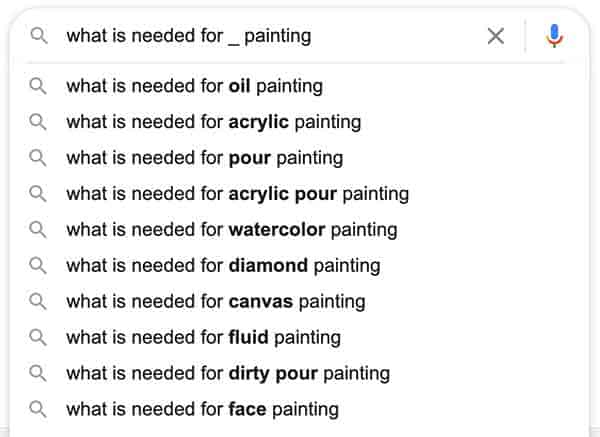Clear the search box with the X icon

(496, 36)
